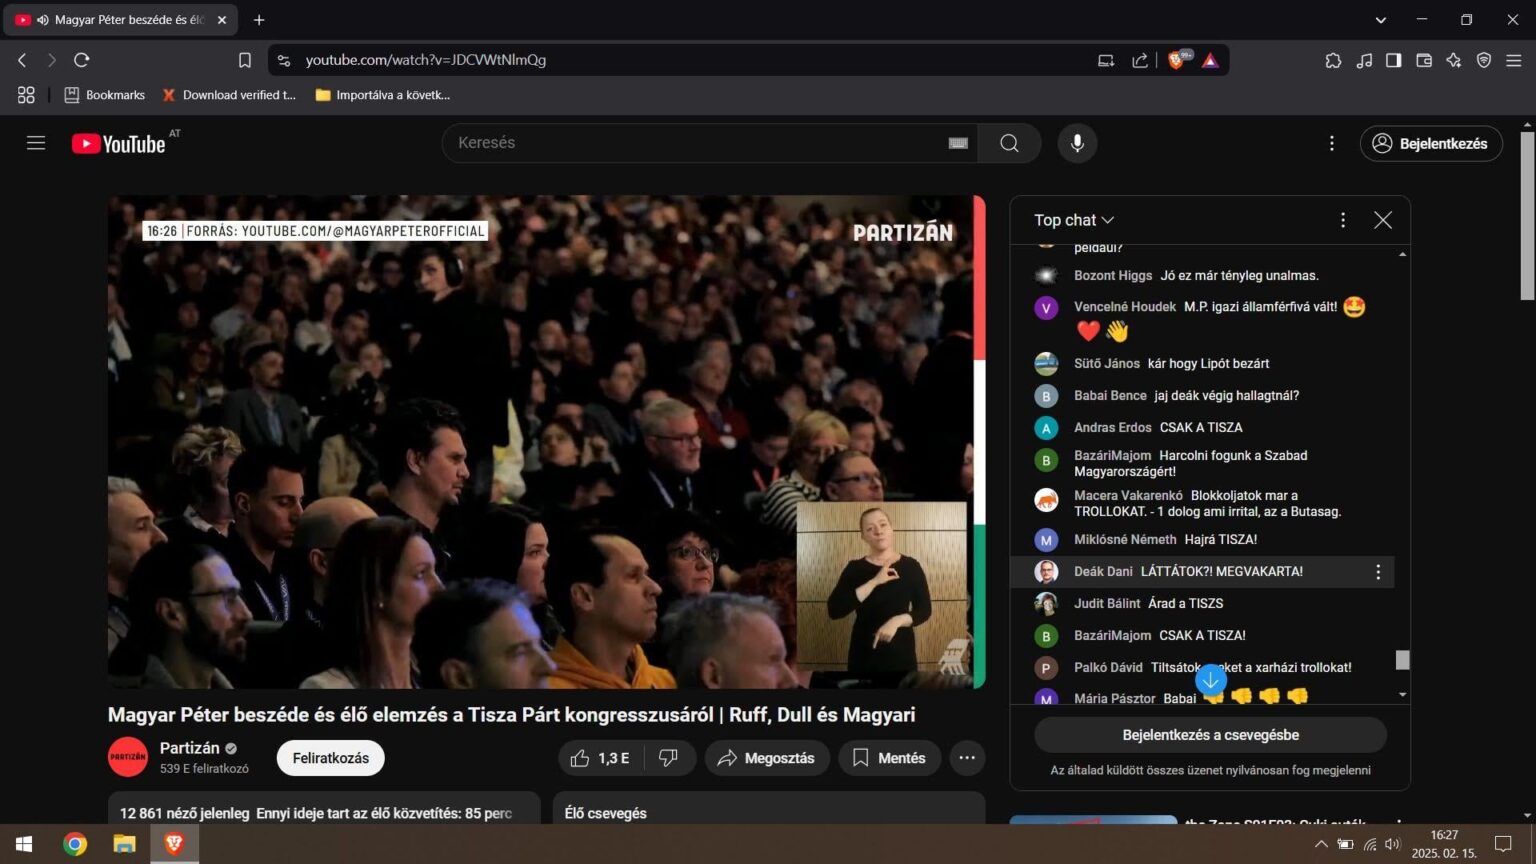
Task: Select the Magyar Péter beszéde browser tab
Action: [x=122, y=20]
